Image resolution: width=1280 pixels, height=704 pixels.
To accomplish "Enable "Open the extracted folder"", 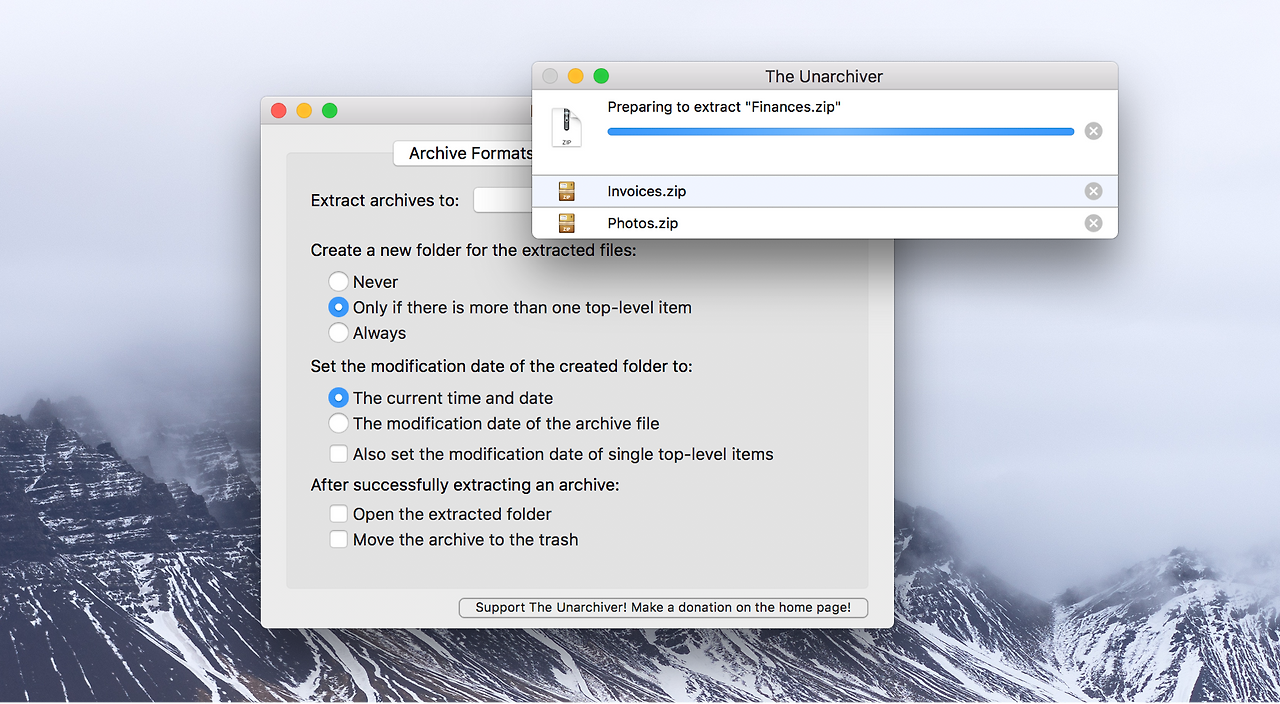I will 338,514.
